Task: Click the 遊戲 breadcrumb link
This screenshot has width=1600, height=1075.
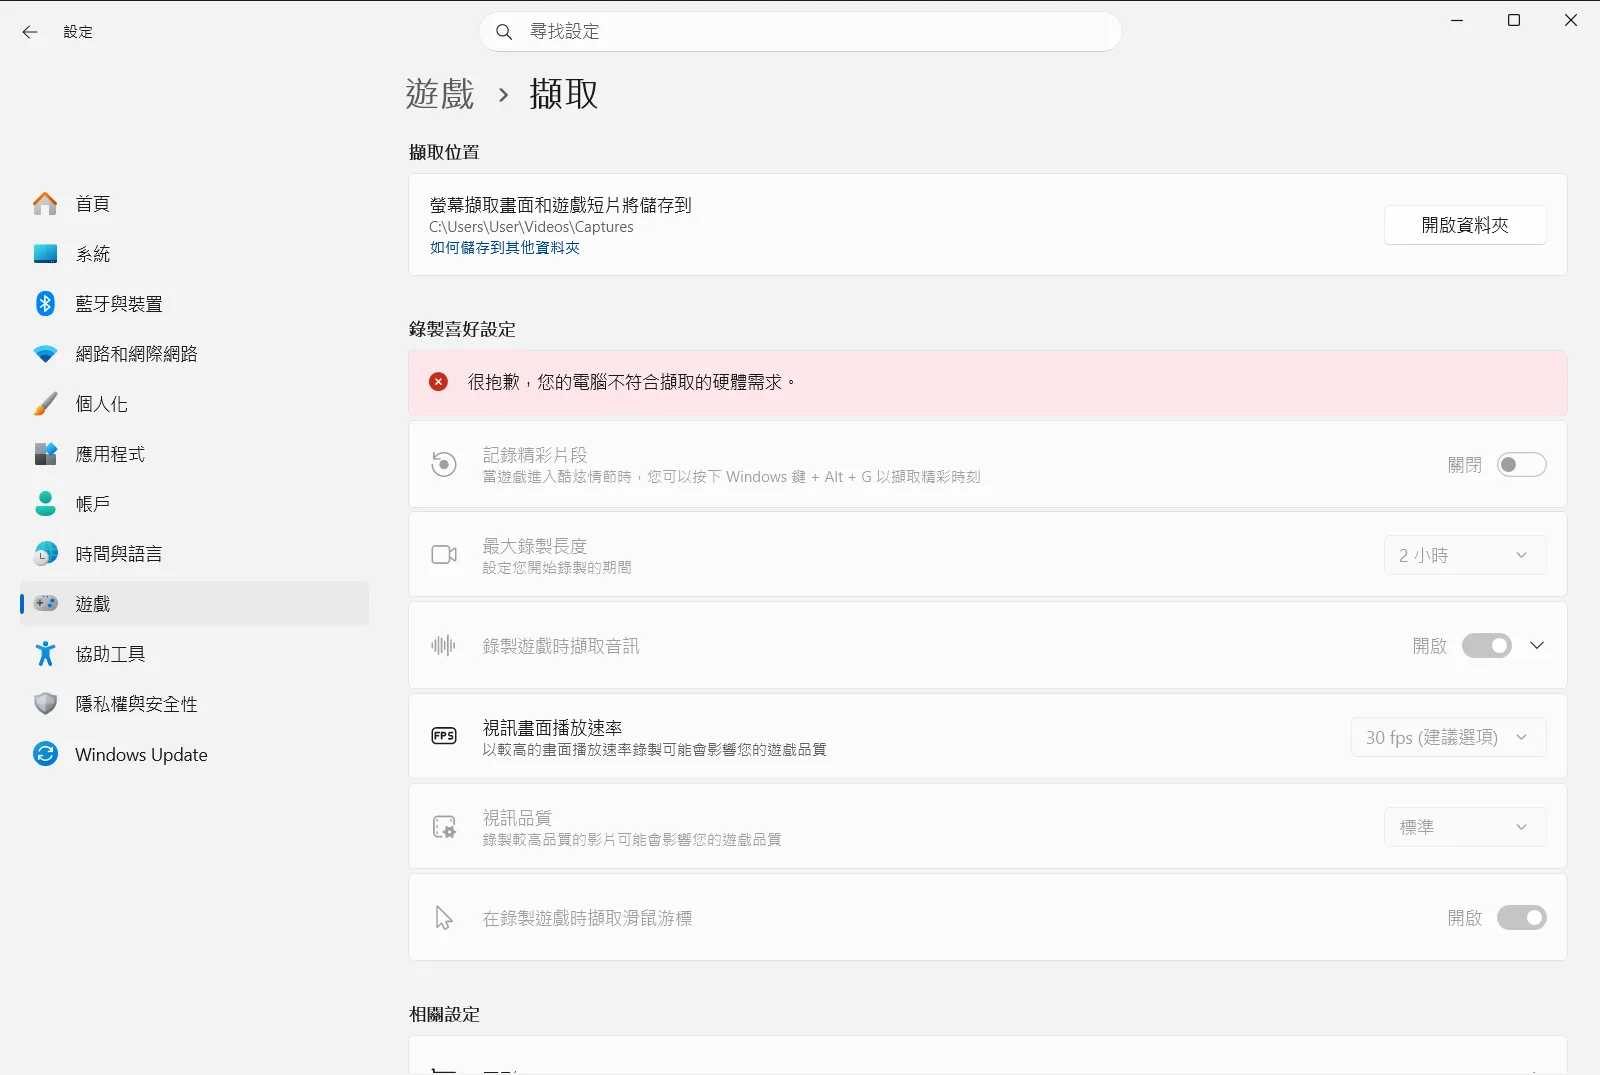Action: 440,94
